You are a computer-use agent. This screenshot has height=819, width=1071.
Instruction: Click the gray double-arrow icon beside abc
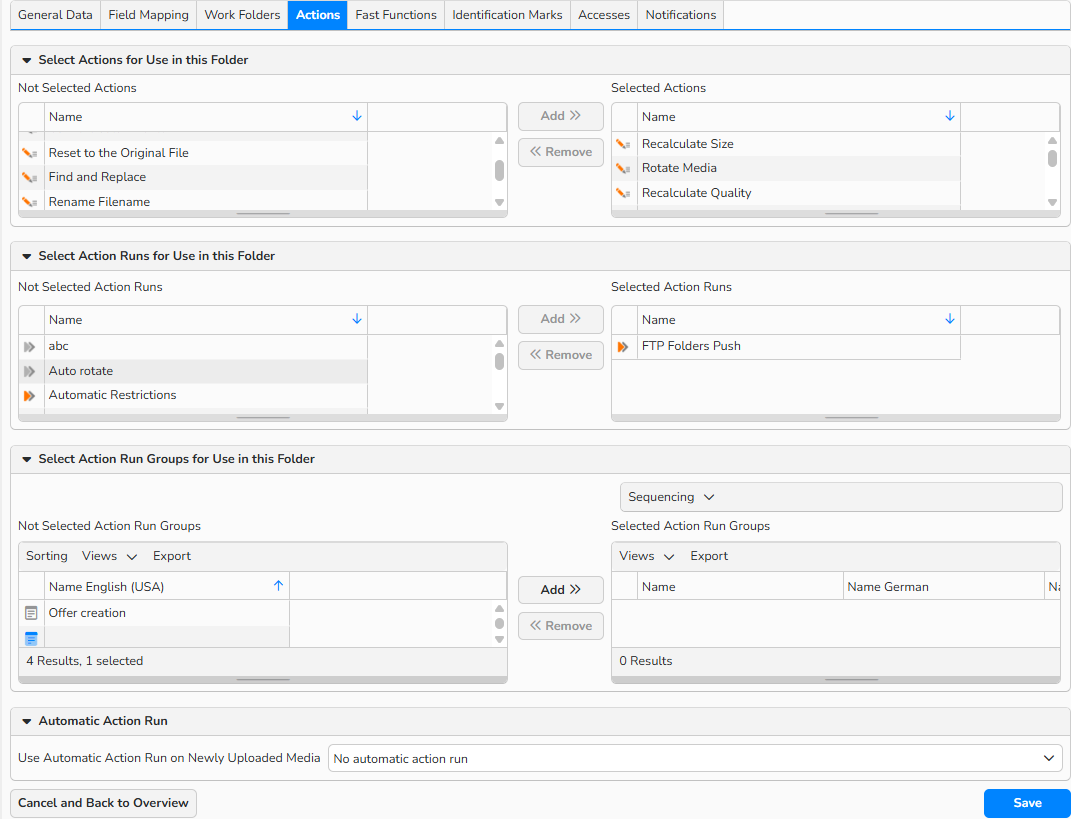(29, 347)
